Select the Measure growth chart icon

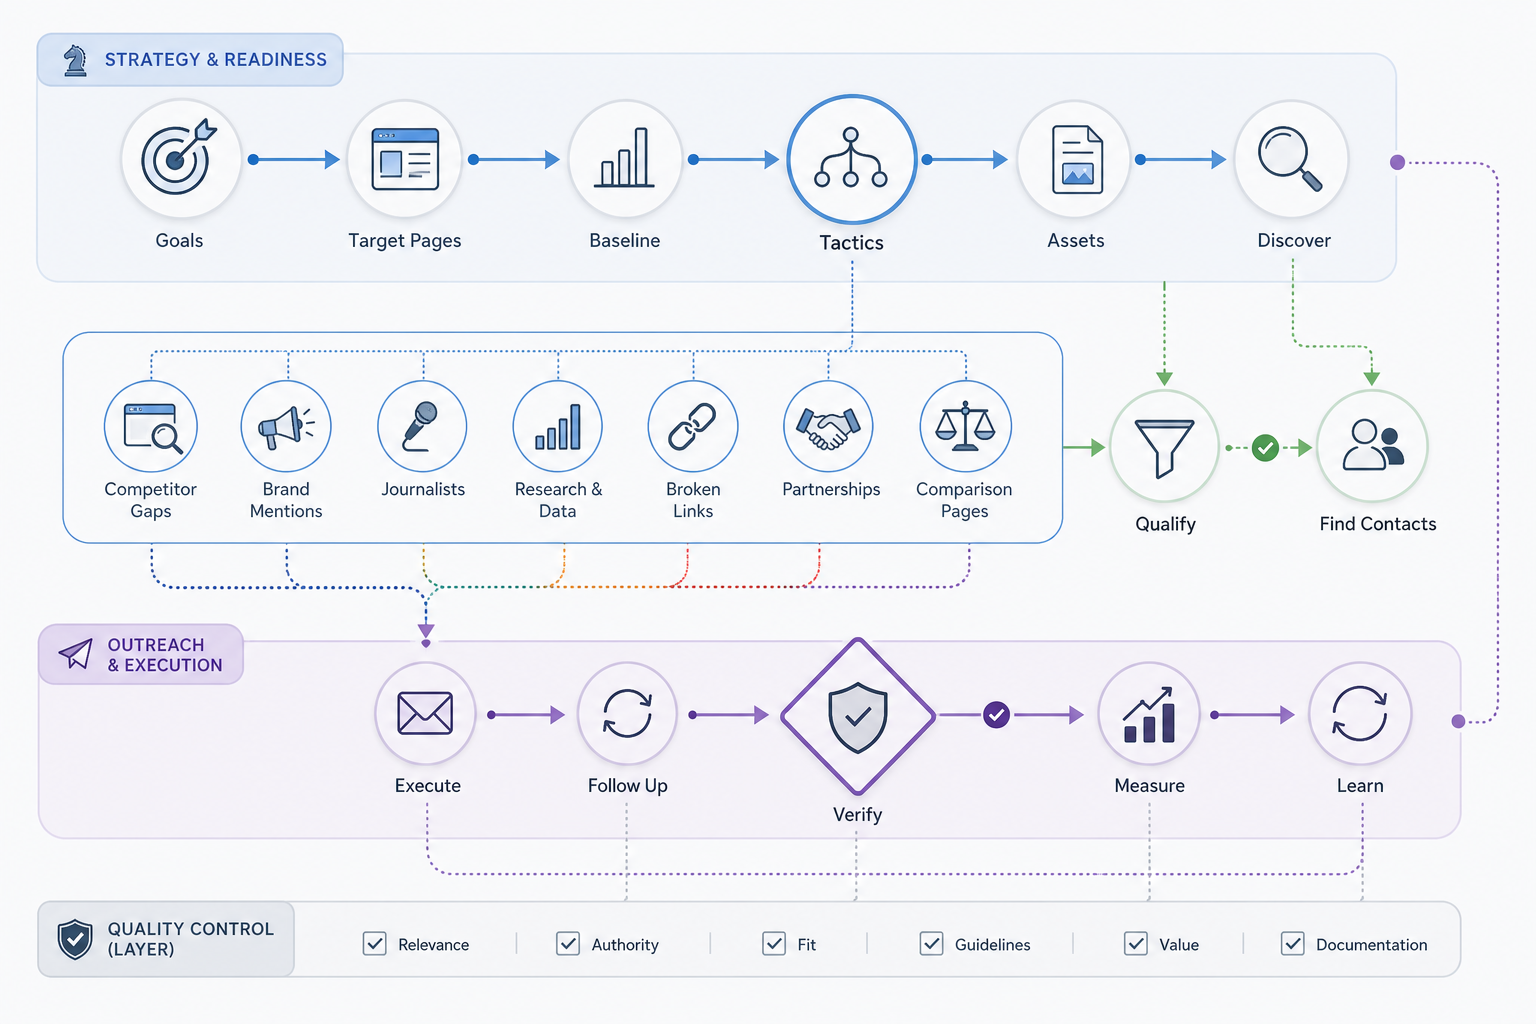1149,714
